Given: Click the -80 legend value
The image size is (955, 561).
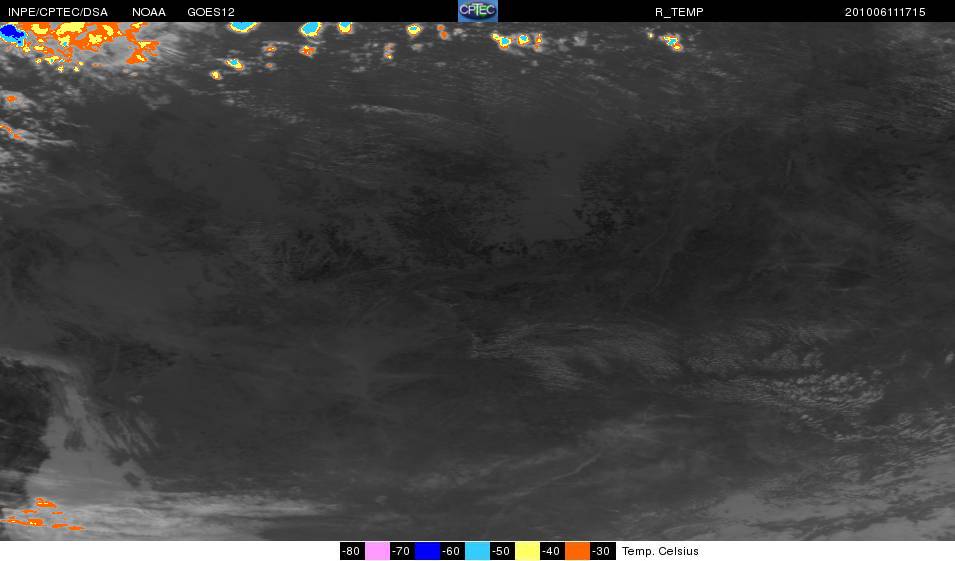Looking at the screenshot, I should pyautogui.click(x=352, y=551).
